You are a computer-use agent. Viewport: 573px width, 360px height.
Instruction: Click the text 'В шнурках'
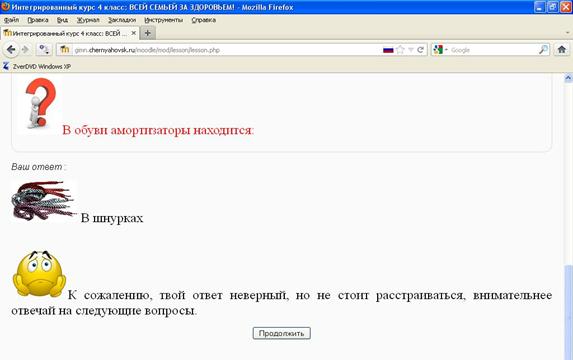[112, 218]
